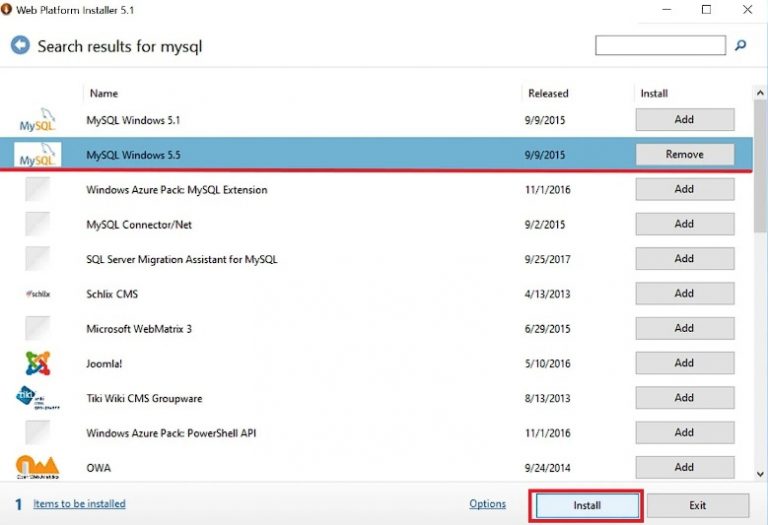This screenshot has height=525, width=768.
Task: Click the OWA logo icon
Action: [38, 466]
